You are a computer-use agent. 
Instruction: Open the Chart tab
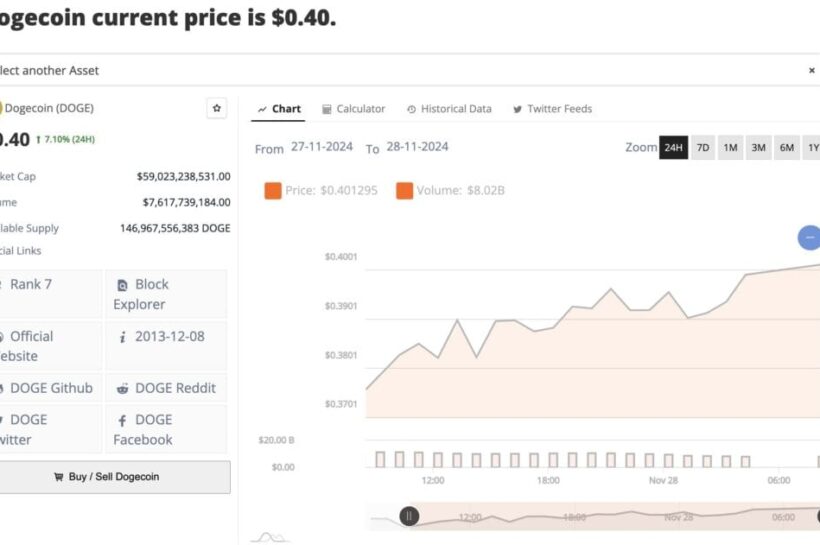(x=279, y=109)
